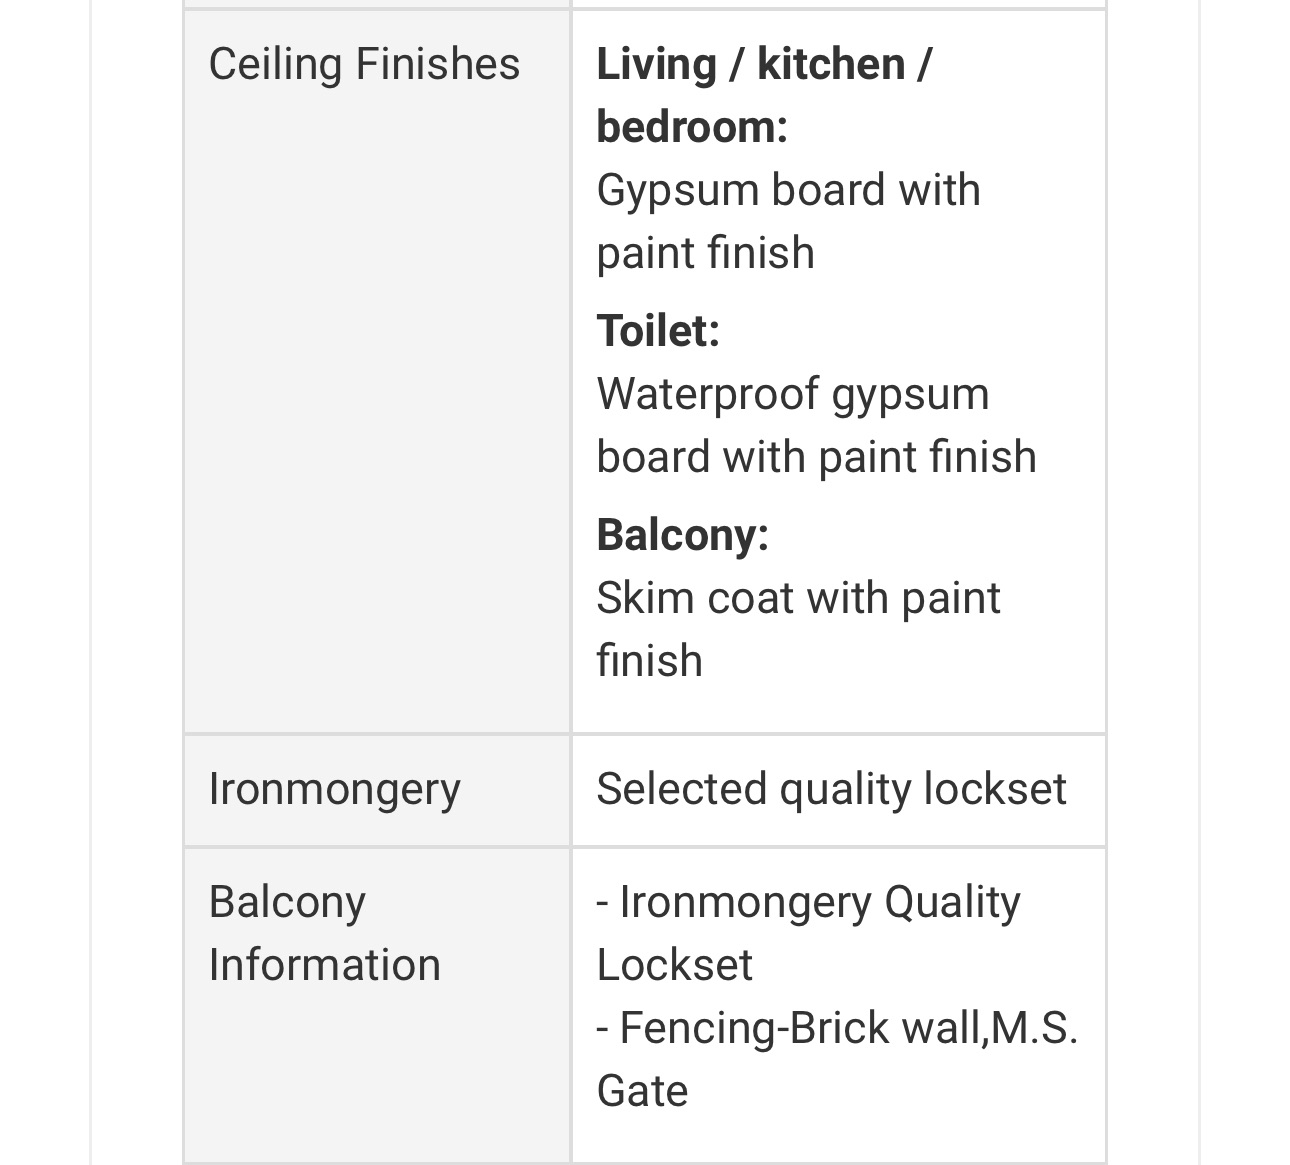Select the word Waterproof in Toilet finish
This screenshot has height=1165, width=1290.
click(707, 394)
